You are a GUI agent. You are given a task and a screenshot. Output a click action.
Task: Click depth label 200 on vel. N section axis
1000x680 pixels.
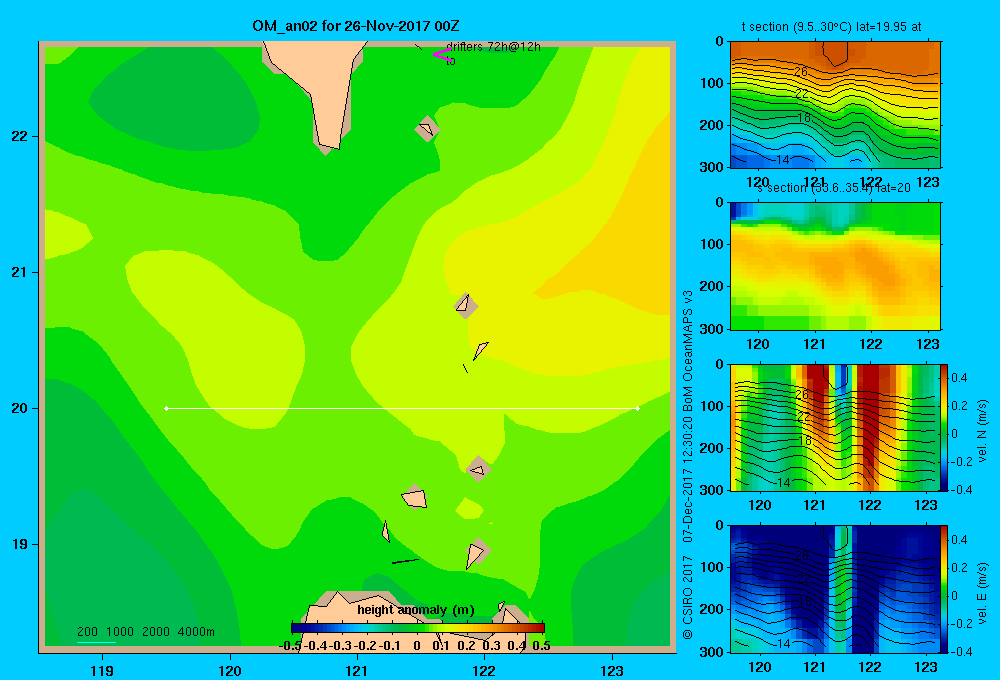[712, 448]
